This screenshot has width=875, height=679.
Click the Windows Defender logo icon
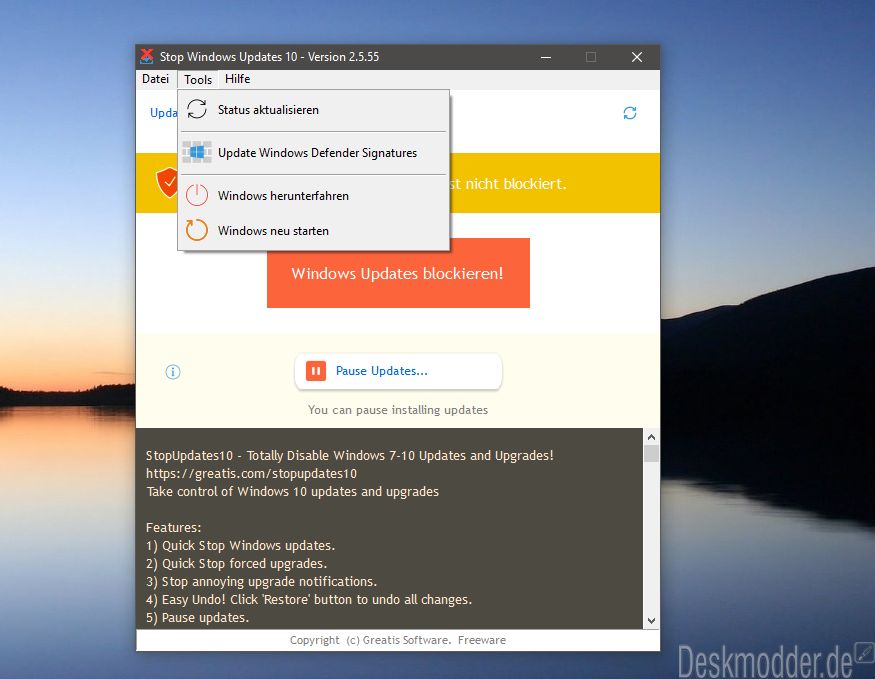click(x=197, y=152)
